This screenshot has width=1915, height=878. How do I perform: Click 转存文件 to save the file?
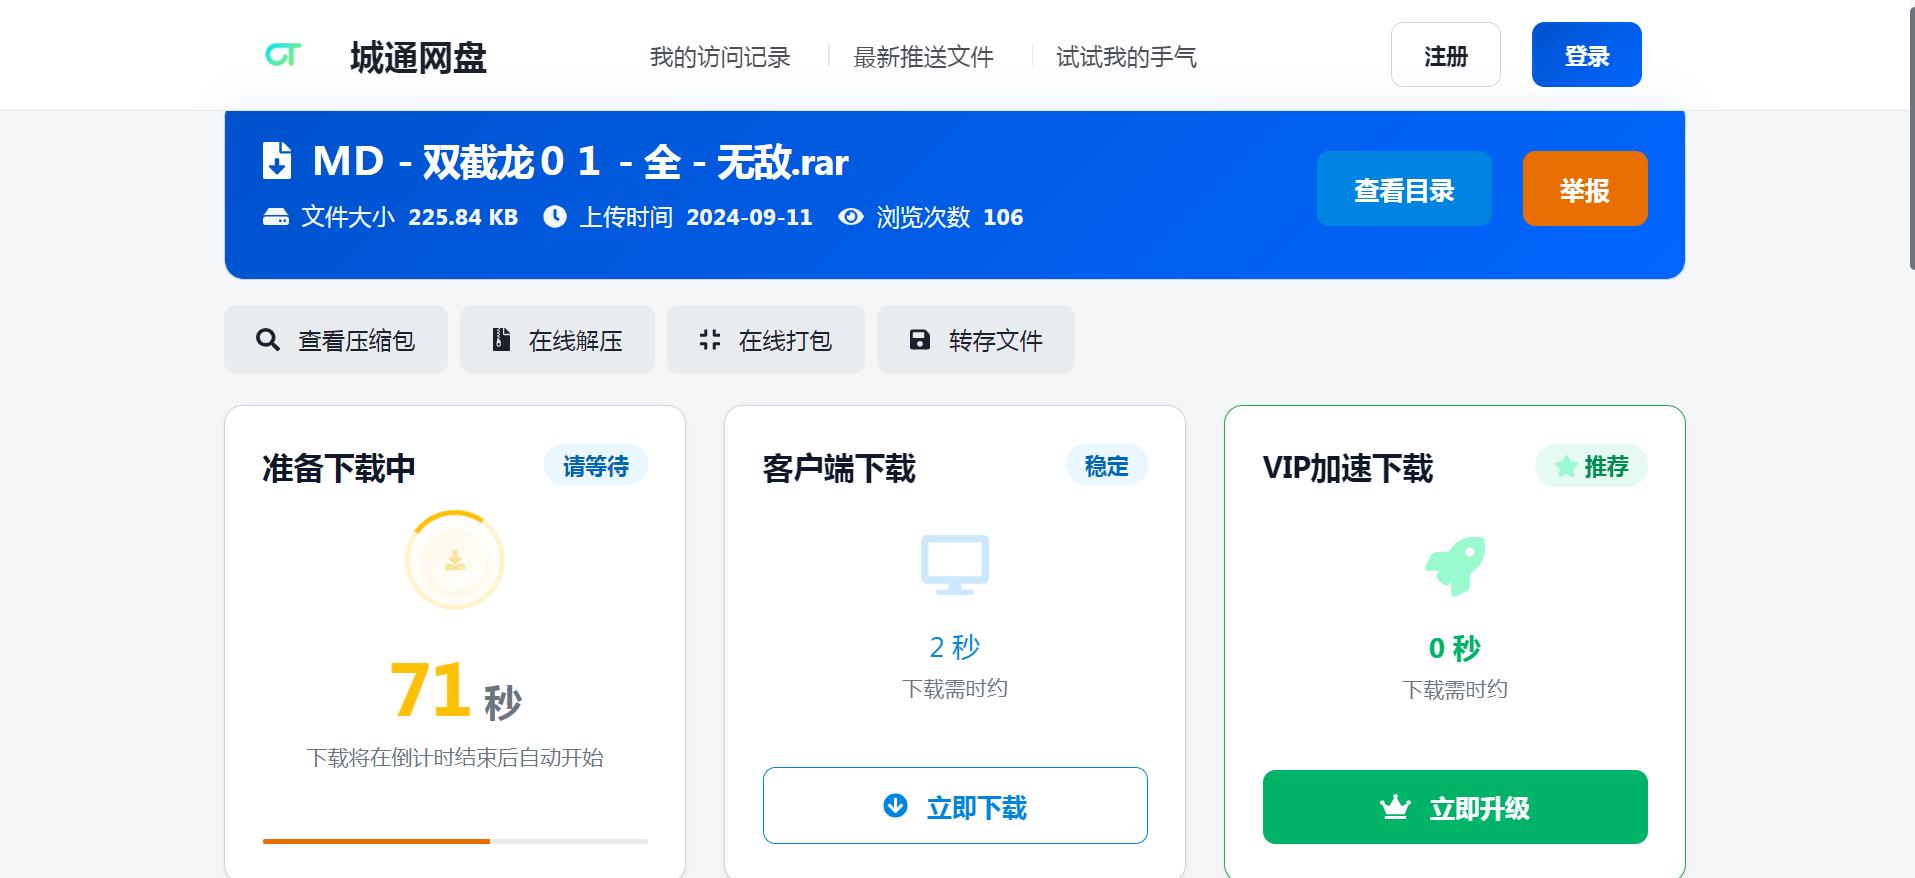click(975, 340)
